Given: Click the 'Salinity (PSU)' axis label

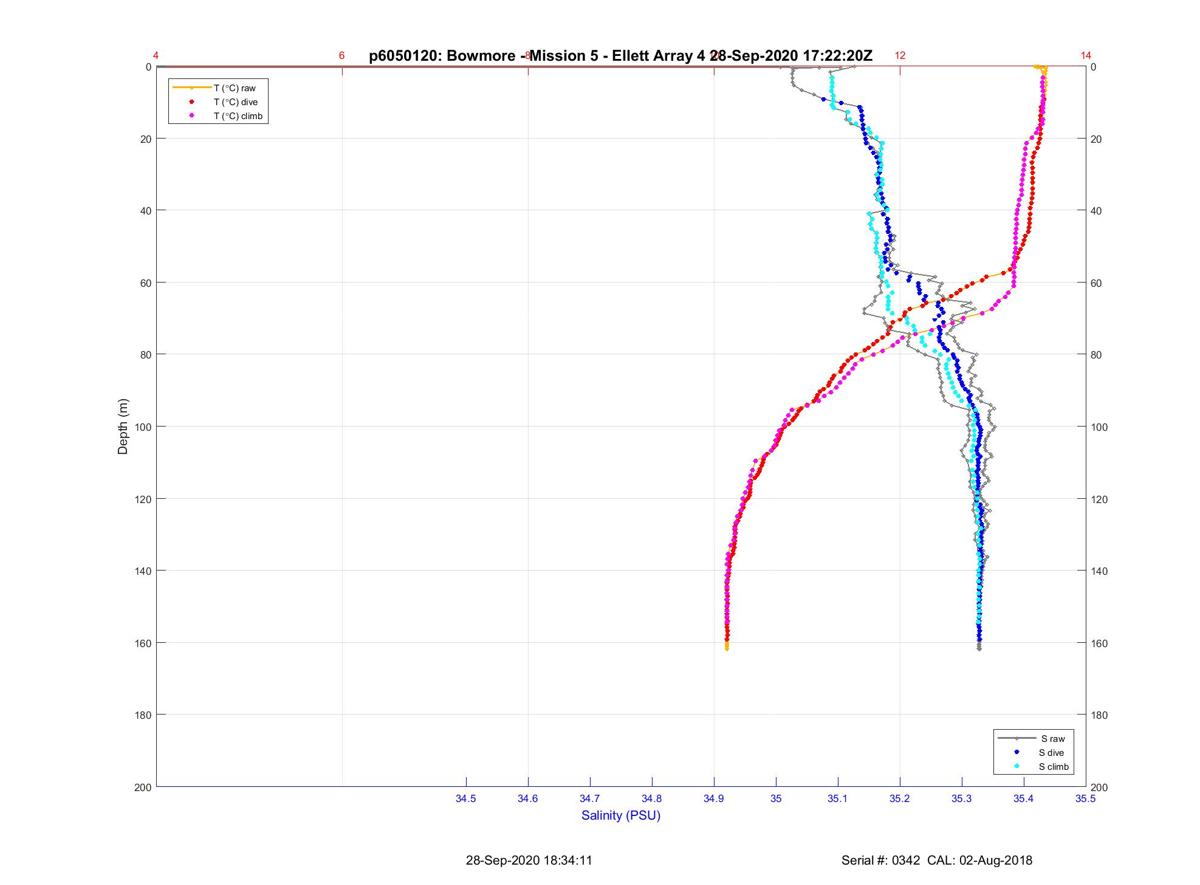Looking at the screenshot, I should point(621,816).
